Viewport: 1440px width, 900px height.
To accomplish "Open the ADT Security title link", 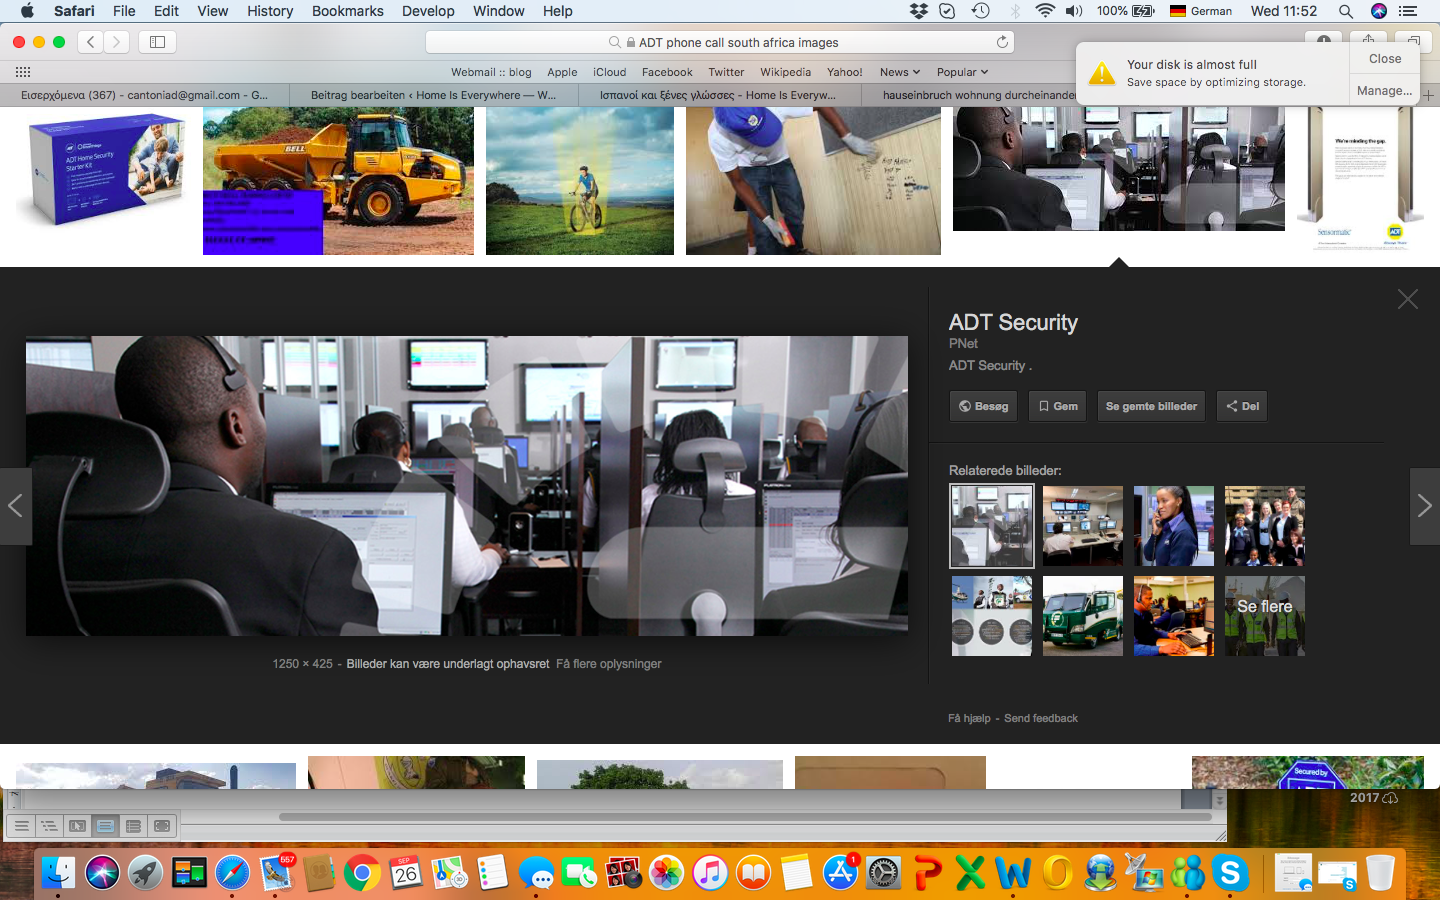I will click(1013, 322).
